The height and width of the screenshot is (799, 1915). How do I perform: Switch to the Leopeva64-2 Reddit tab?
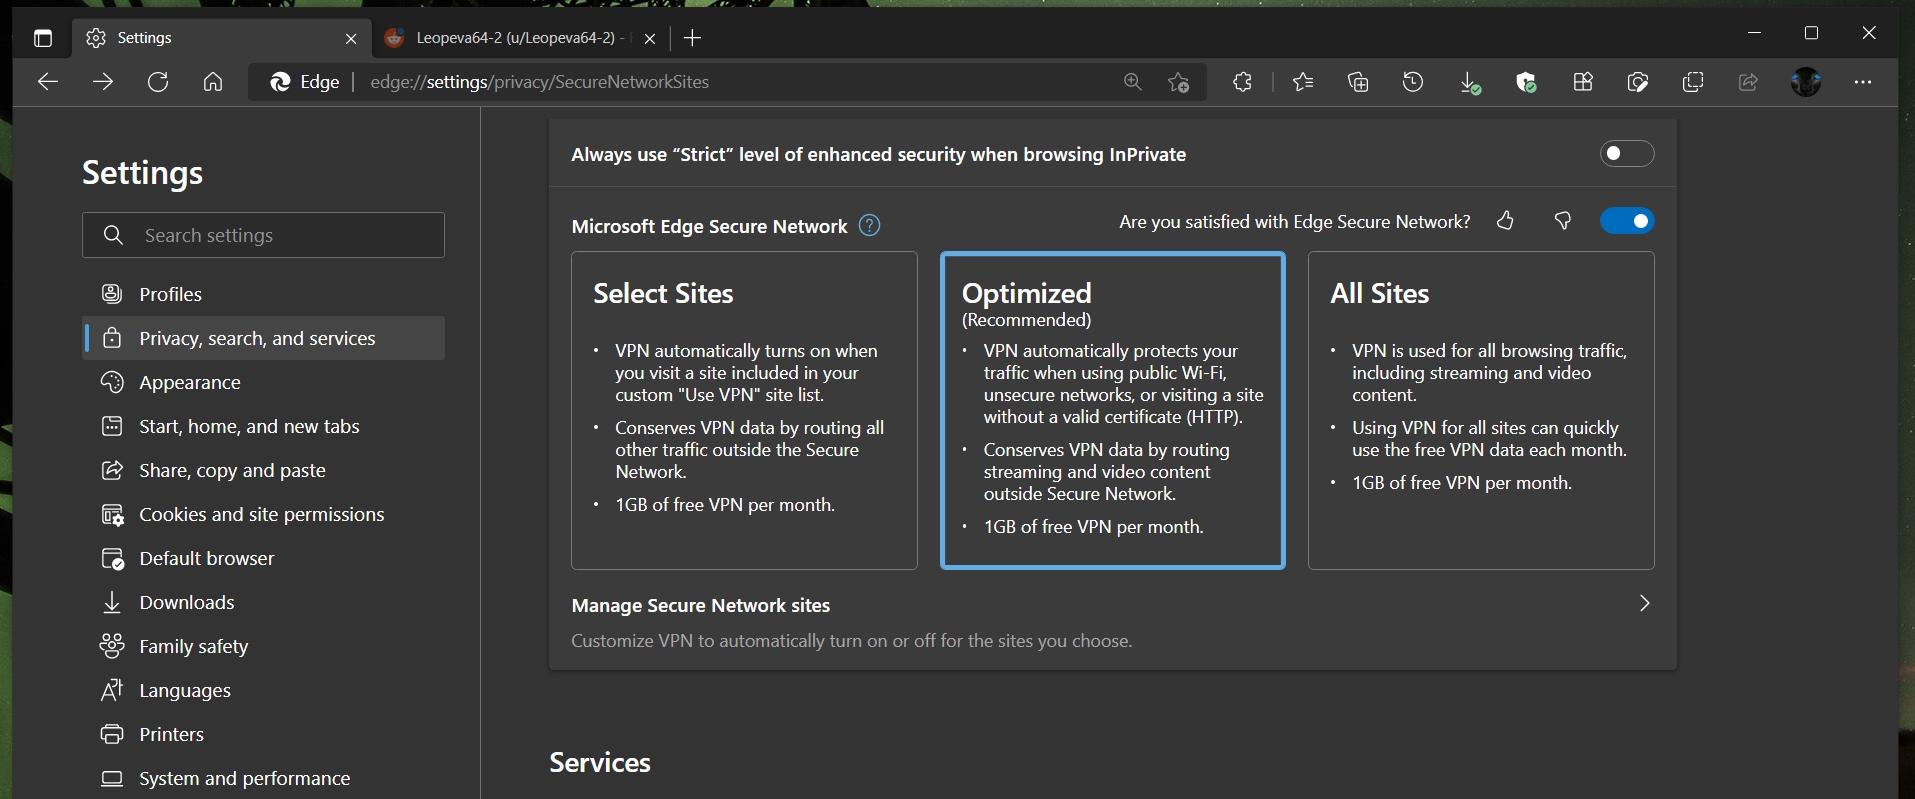(515, 38)
